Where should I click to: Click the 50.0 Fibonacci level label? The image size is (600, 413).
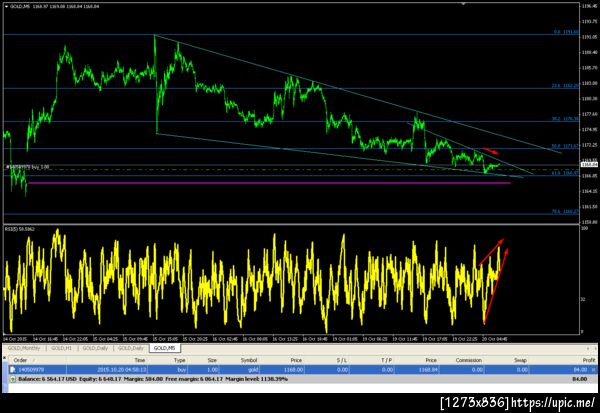click(565, 146)
